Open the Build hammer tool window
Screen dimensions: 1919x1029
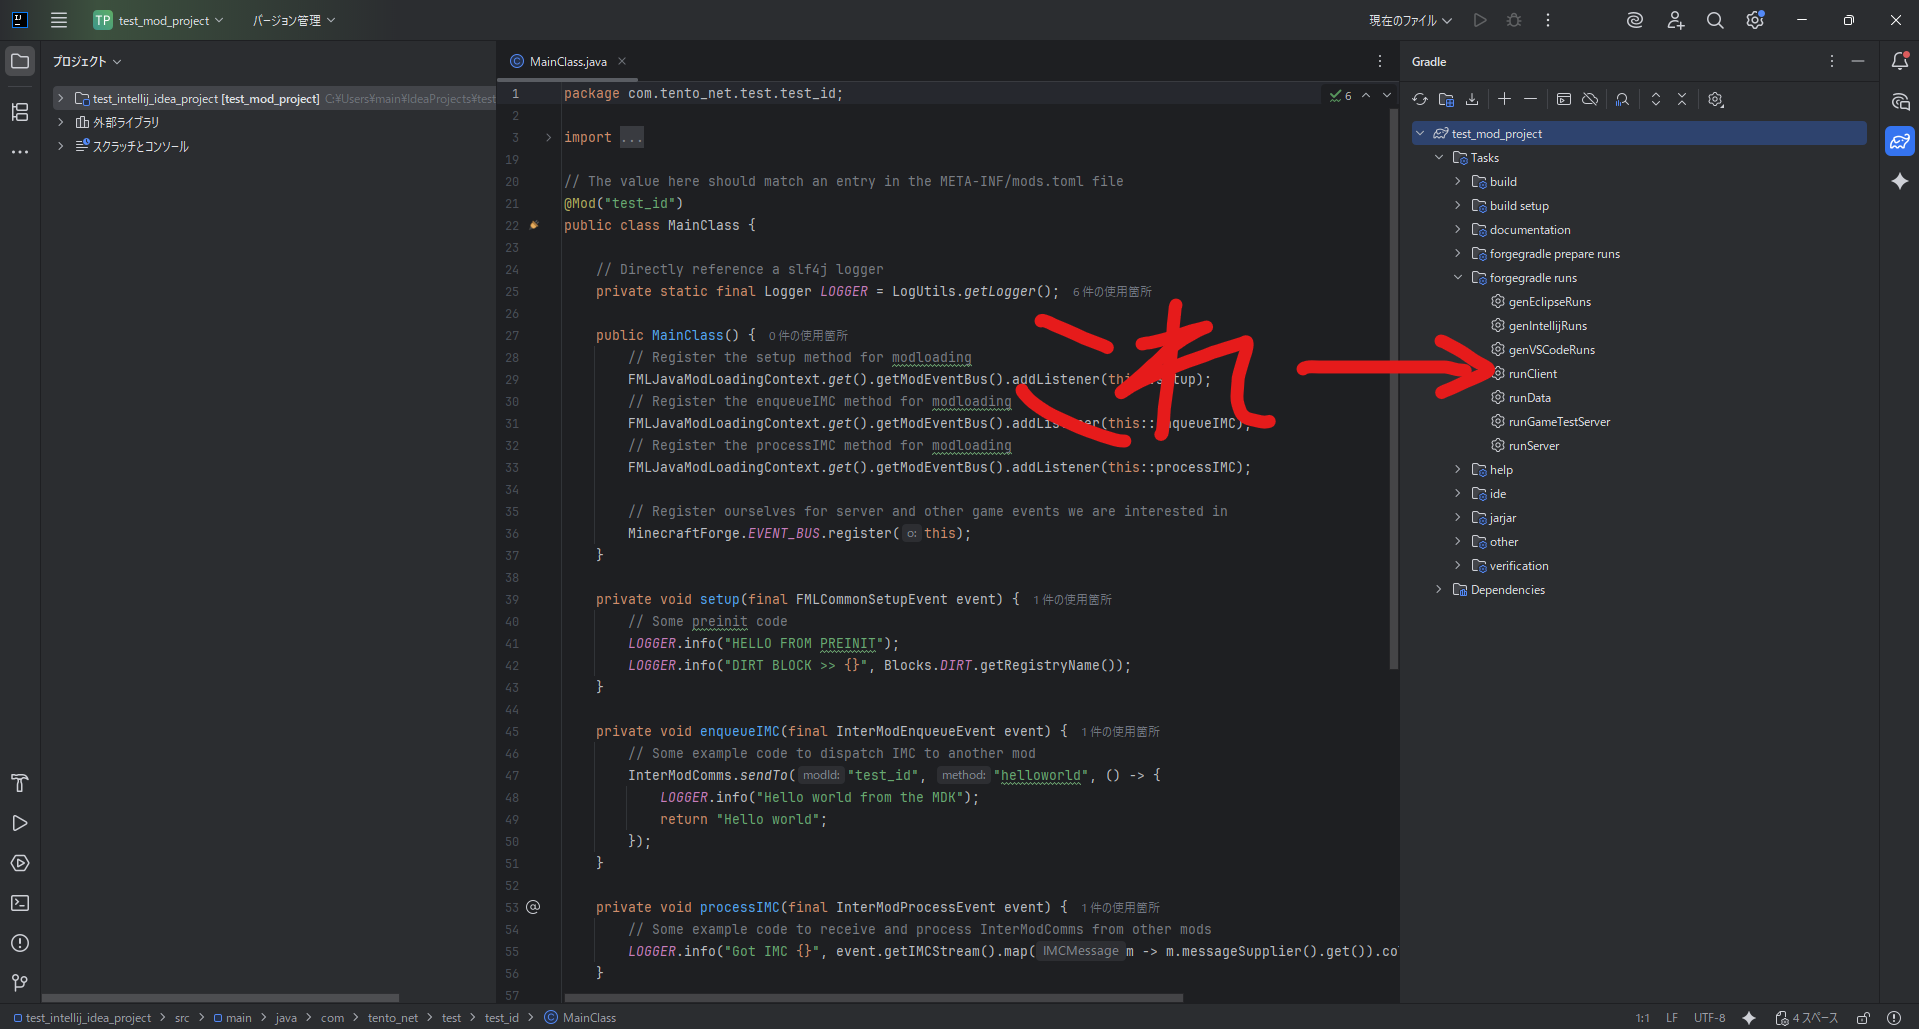(x=20, y=783)
